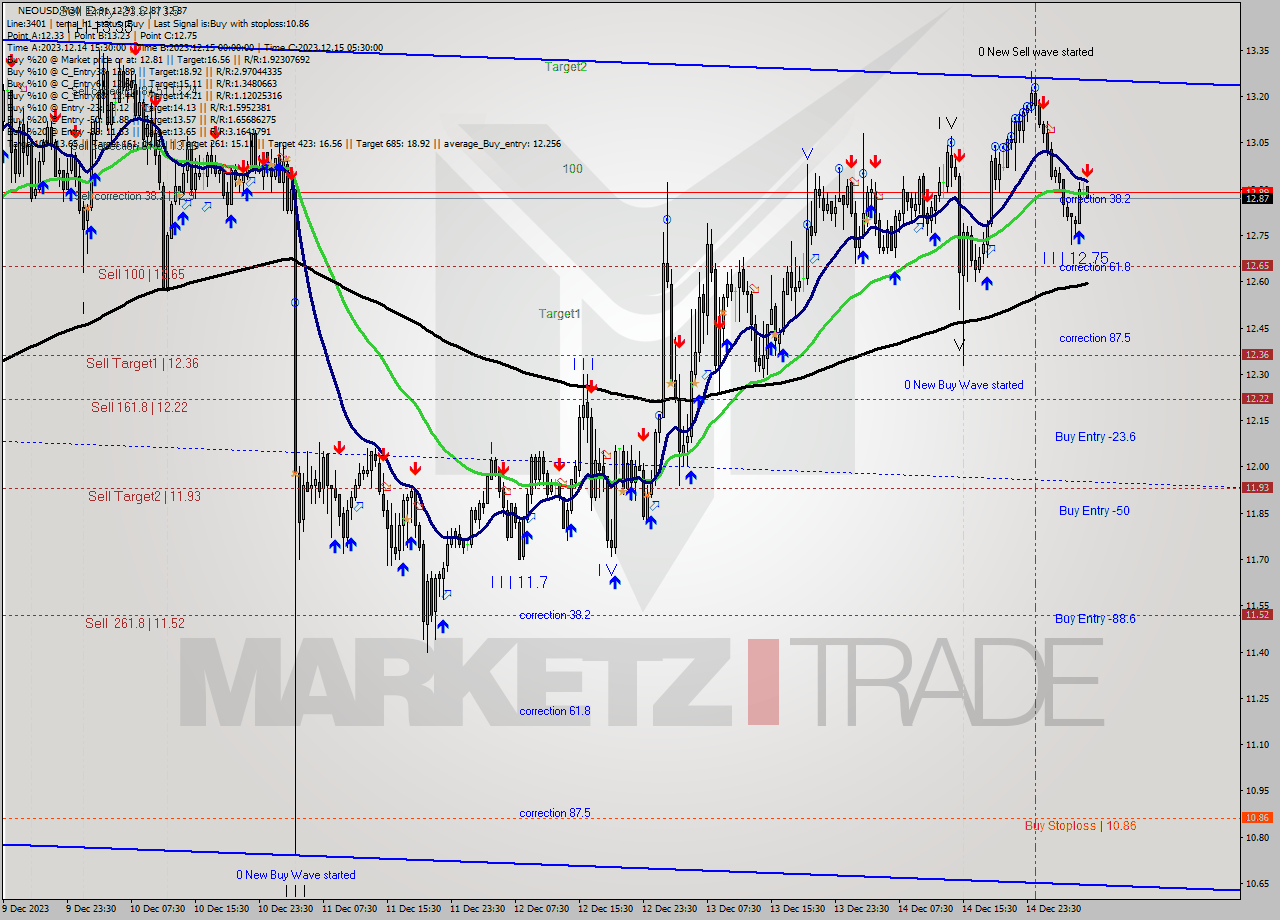Click 'Sell 261.8 | 11.52' label

click(135, 623)
